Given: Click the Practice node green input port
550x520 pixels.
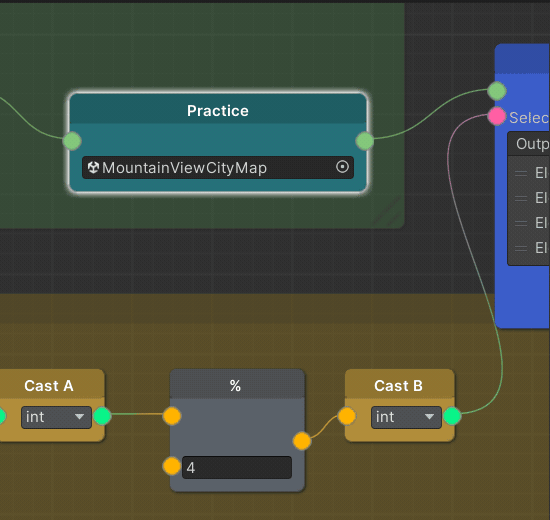Looking at the screenshot, I should (x=72, y=141).
